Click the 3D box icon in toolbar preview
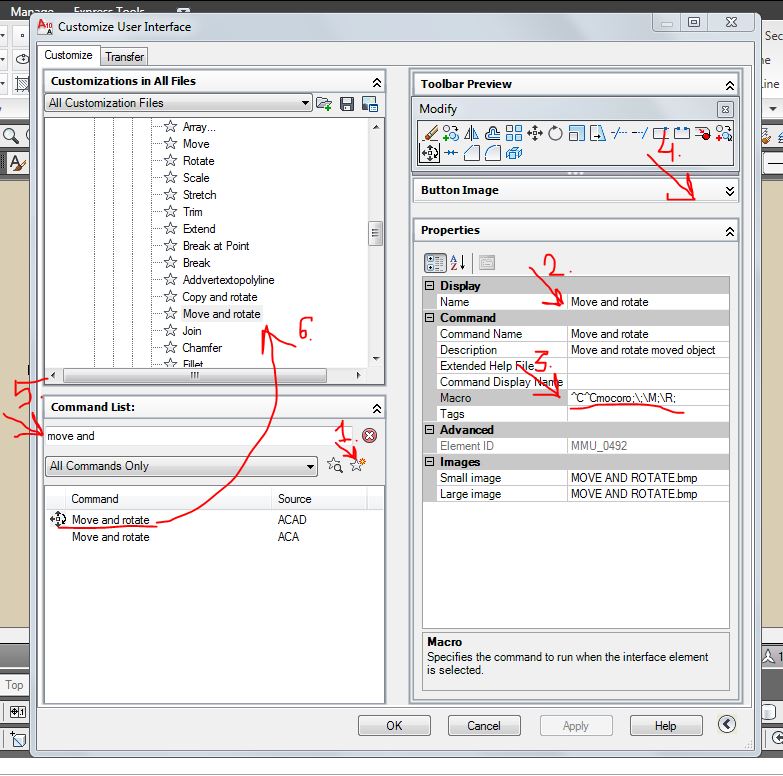The image size is (783, 776). (513, 153)
